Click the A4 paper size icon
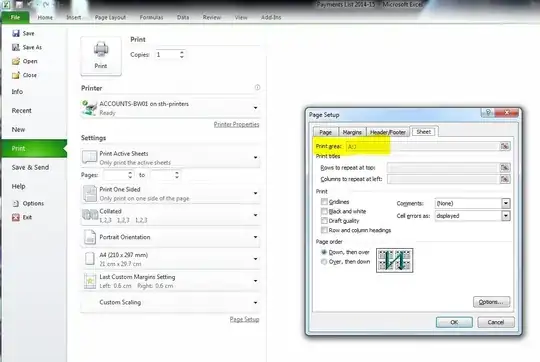 coord(90,259)
